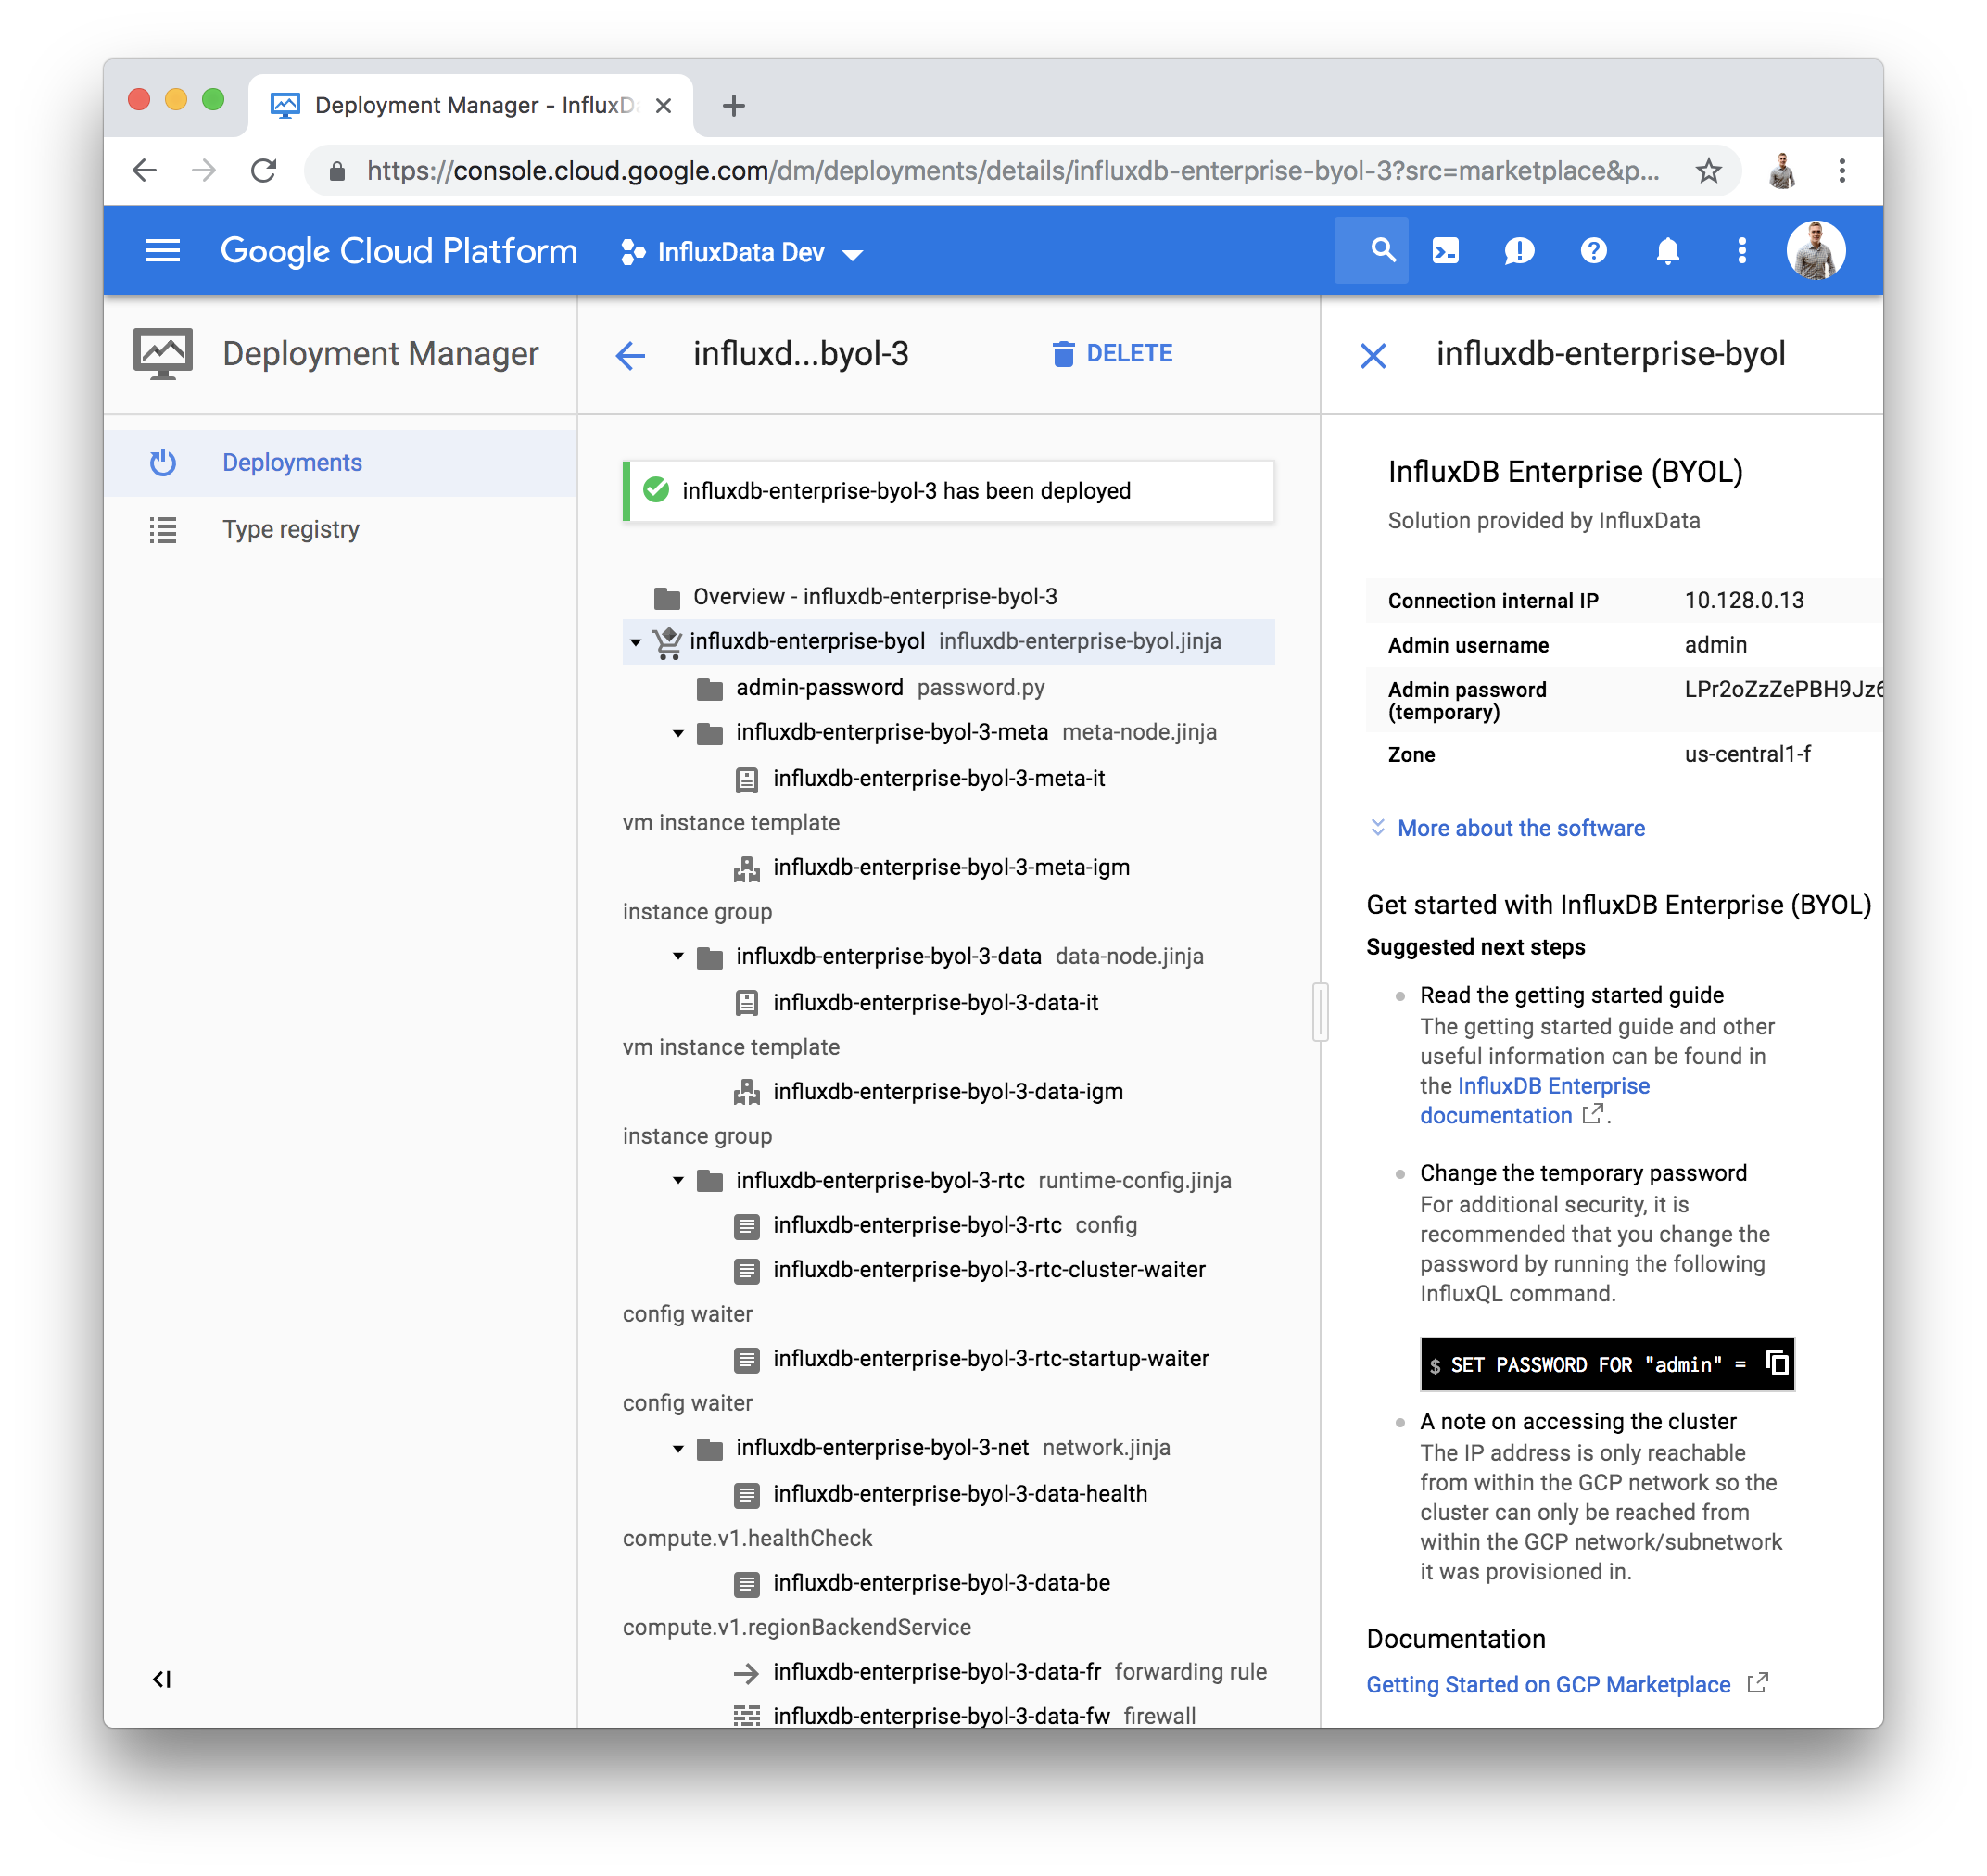Viewport: 1987px width, 1876px height.
Task: Click the Deployment Manager monitor icon
Action: point(163,354)
